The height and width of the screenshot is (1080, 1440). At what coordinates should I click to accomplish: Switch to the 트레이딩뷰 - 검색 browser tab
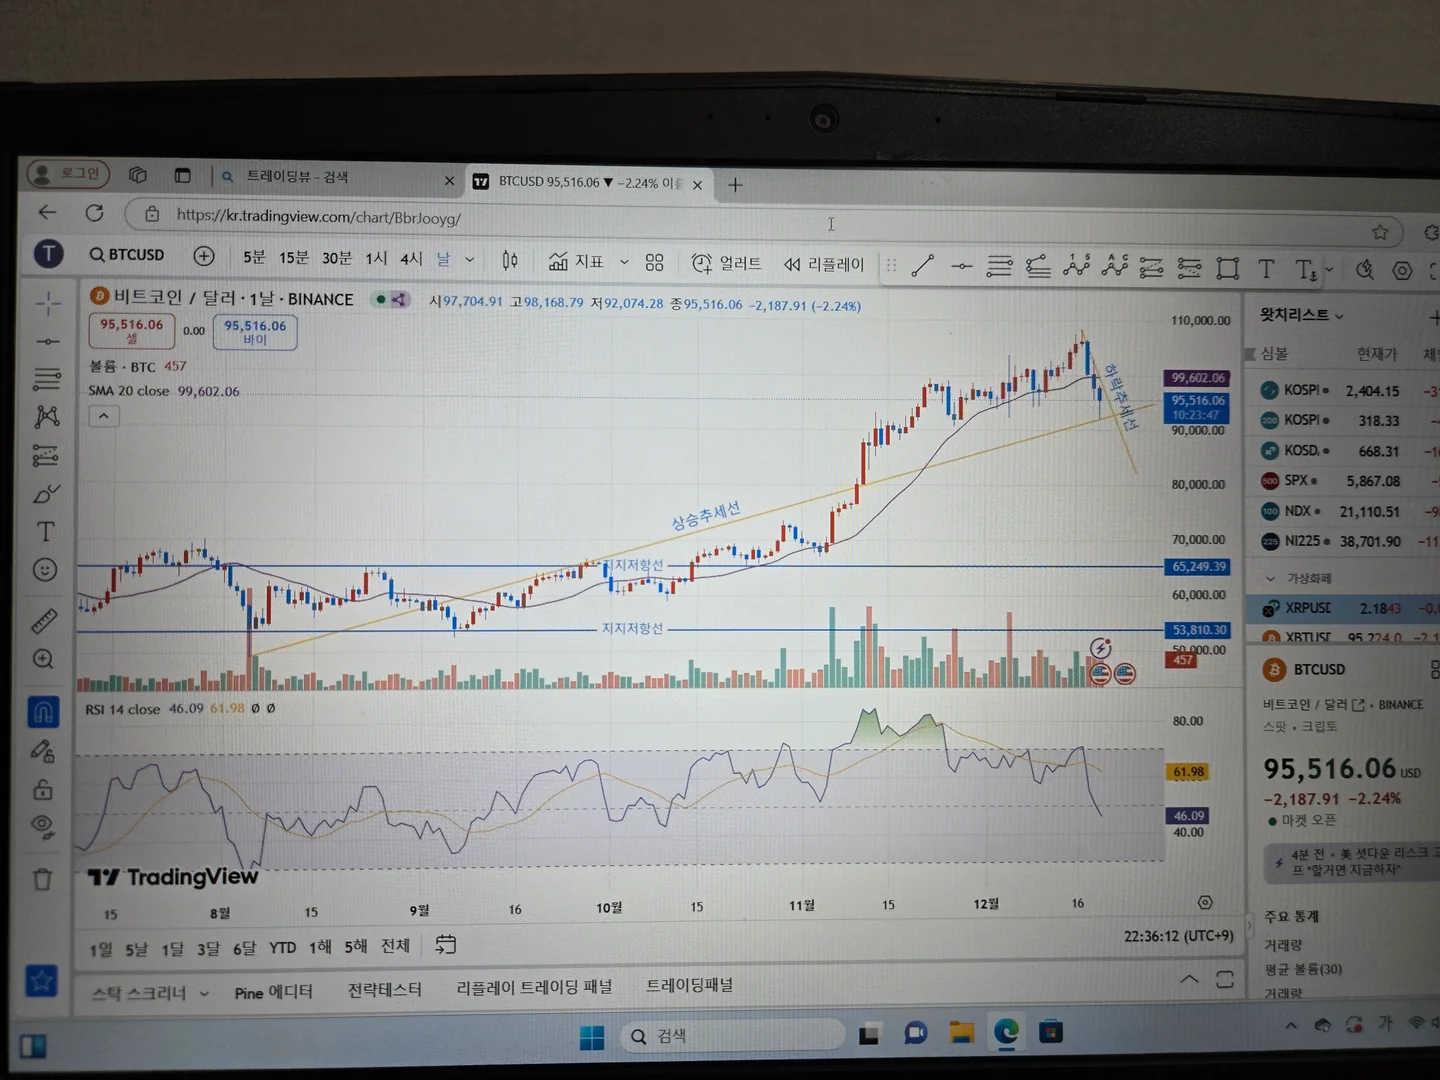coord(337,177)
